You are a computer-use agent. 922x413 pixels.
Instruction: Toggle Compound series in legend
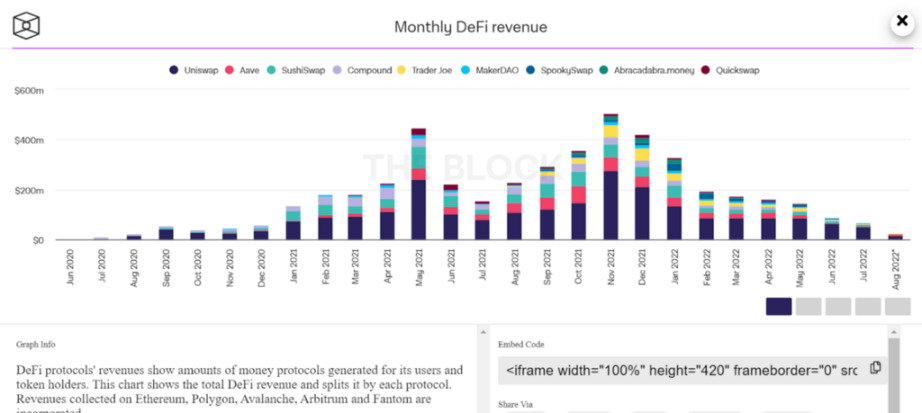click(362, 71)
